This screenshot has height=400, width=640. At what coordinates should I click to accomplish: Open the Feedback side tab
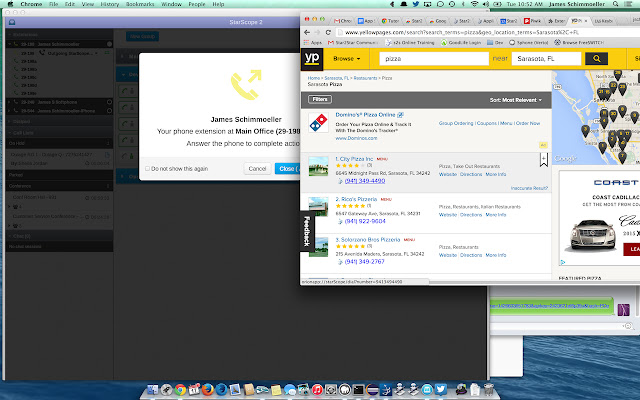[x=307, y=231]
